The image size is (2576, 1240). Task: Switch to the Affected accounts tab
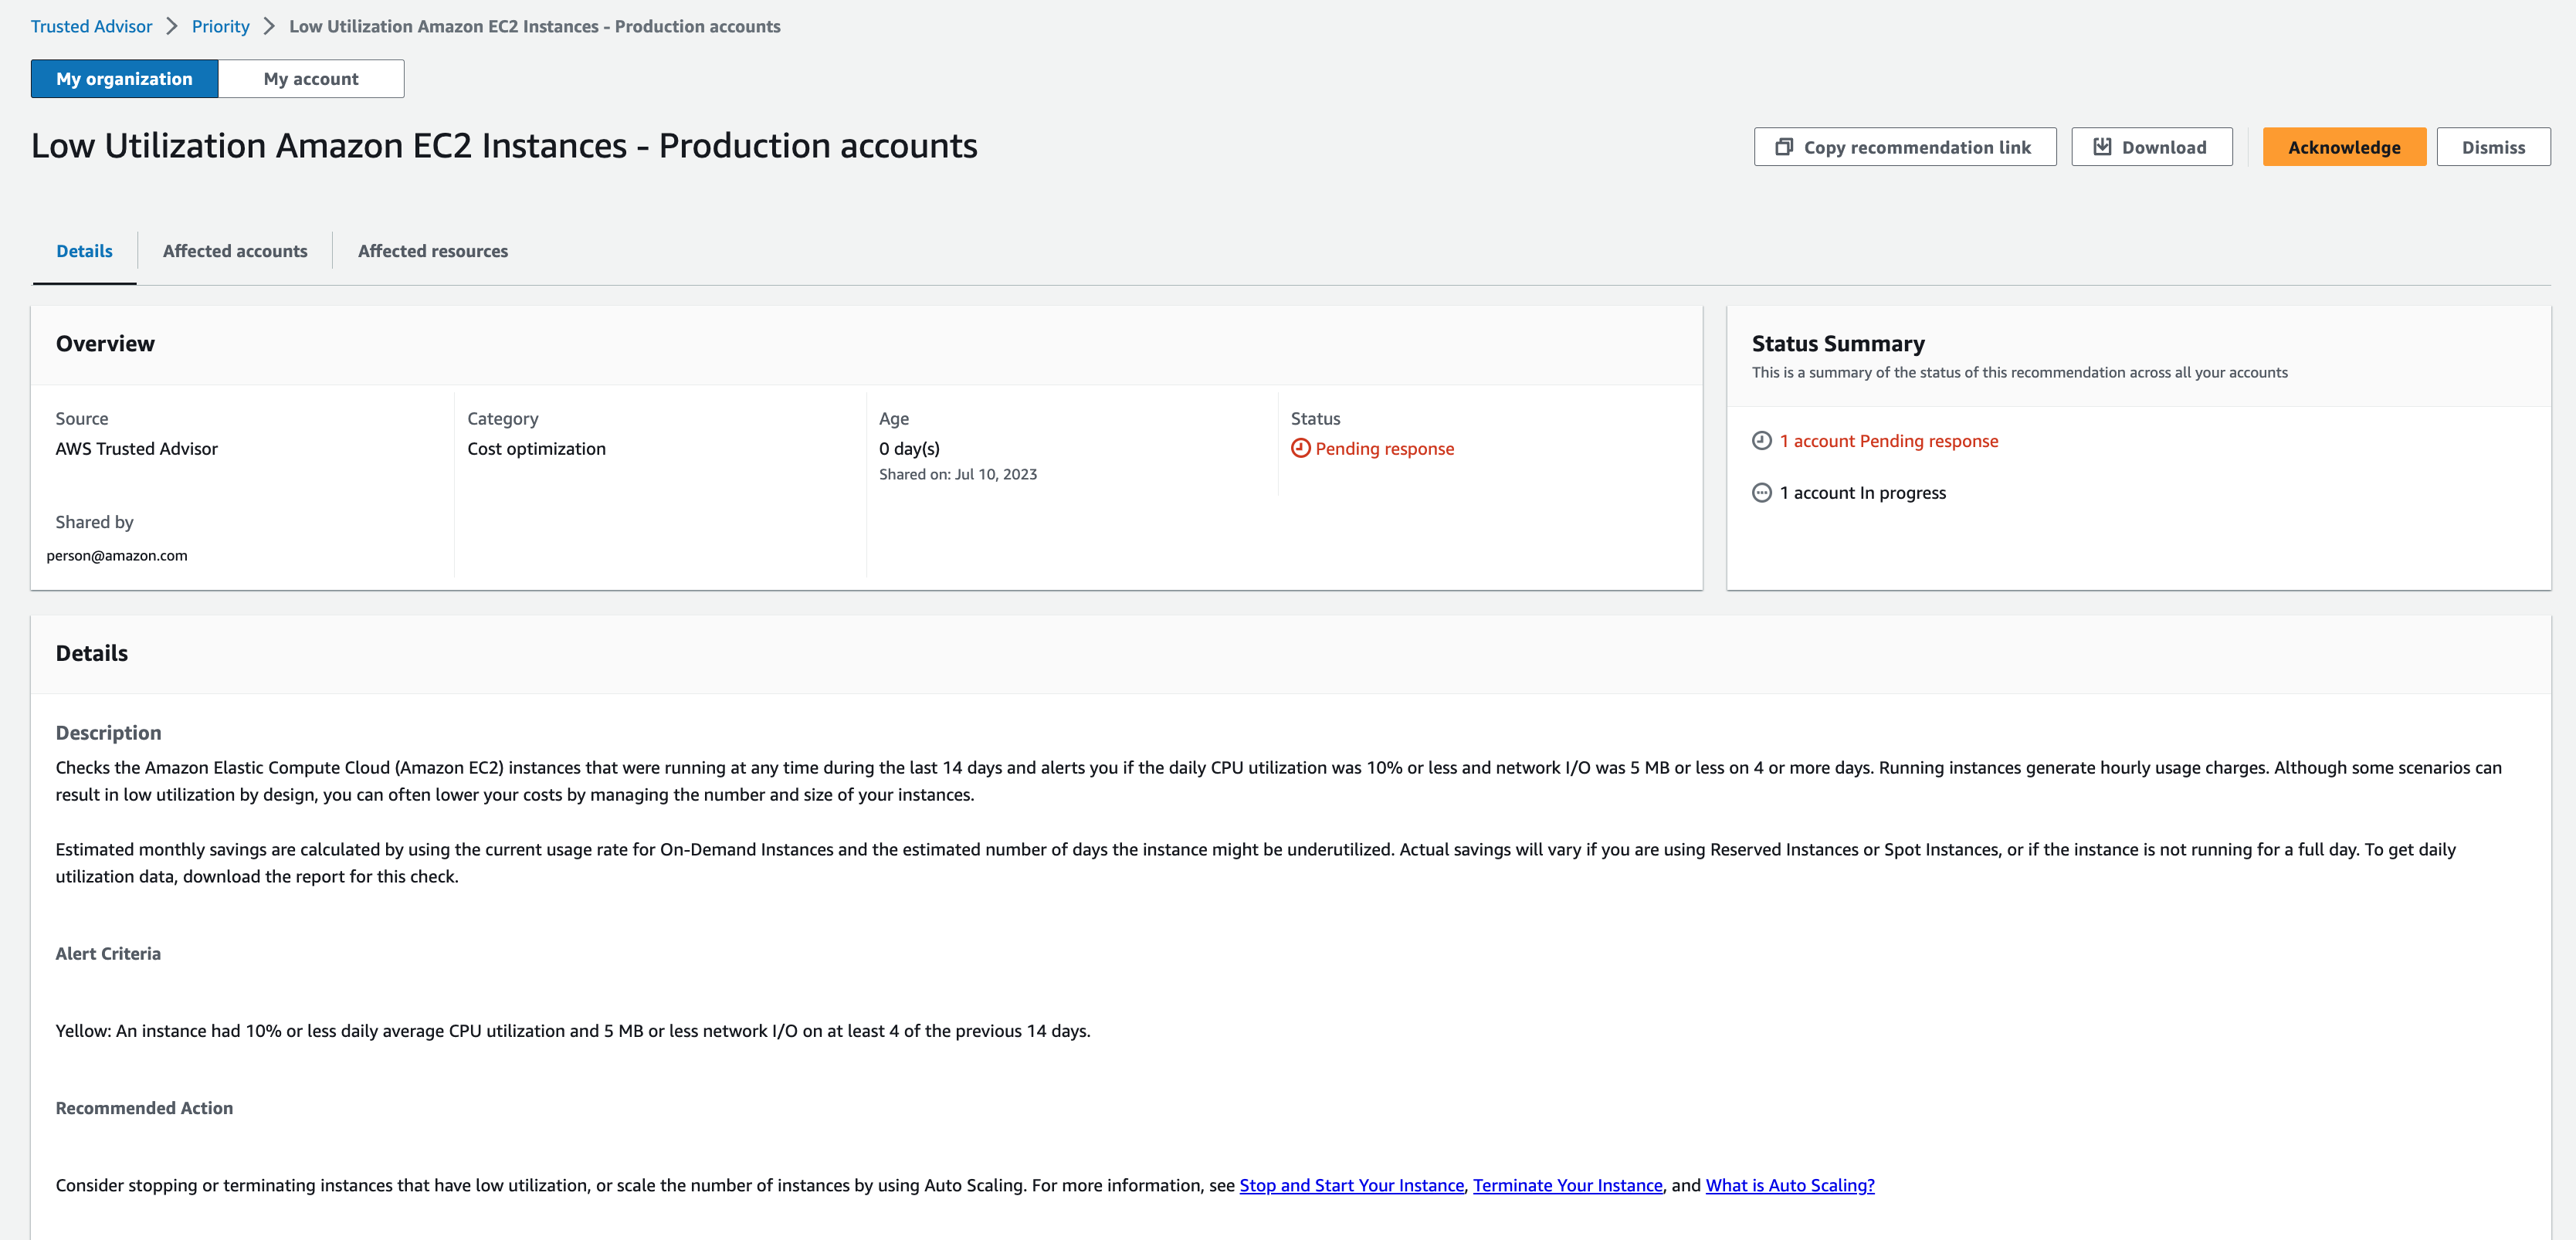(235, 250)
